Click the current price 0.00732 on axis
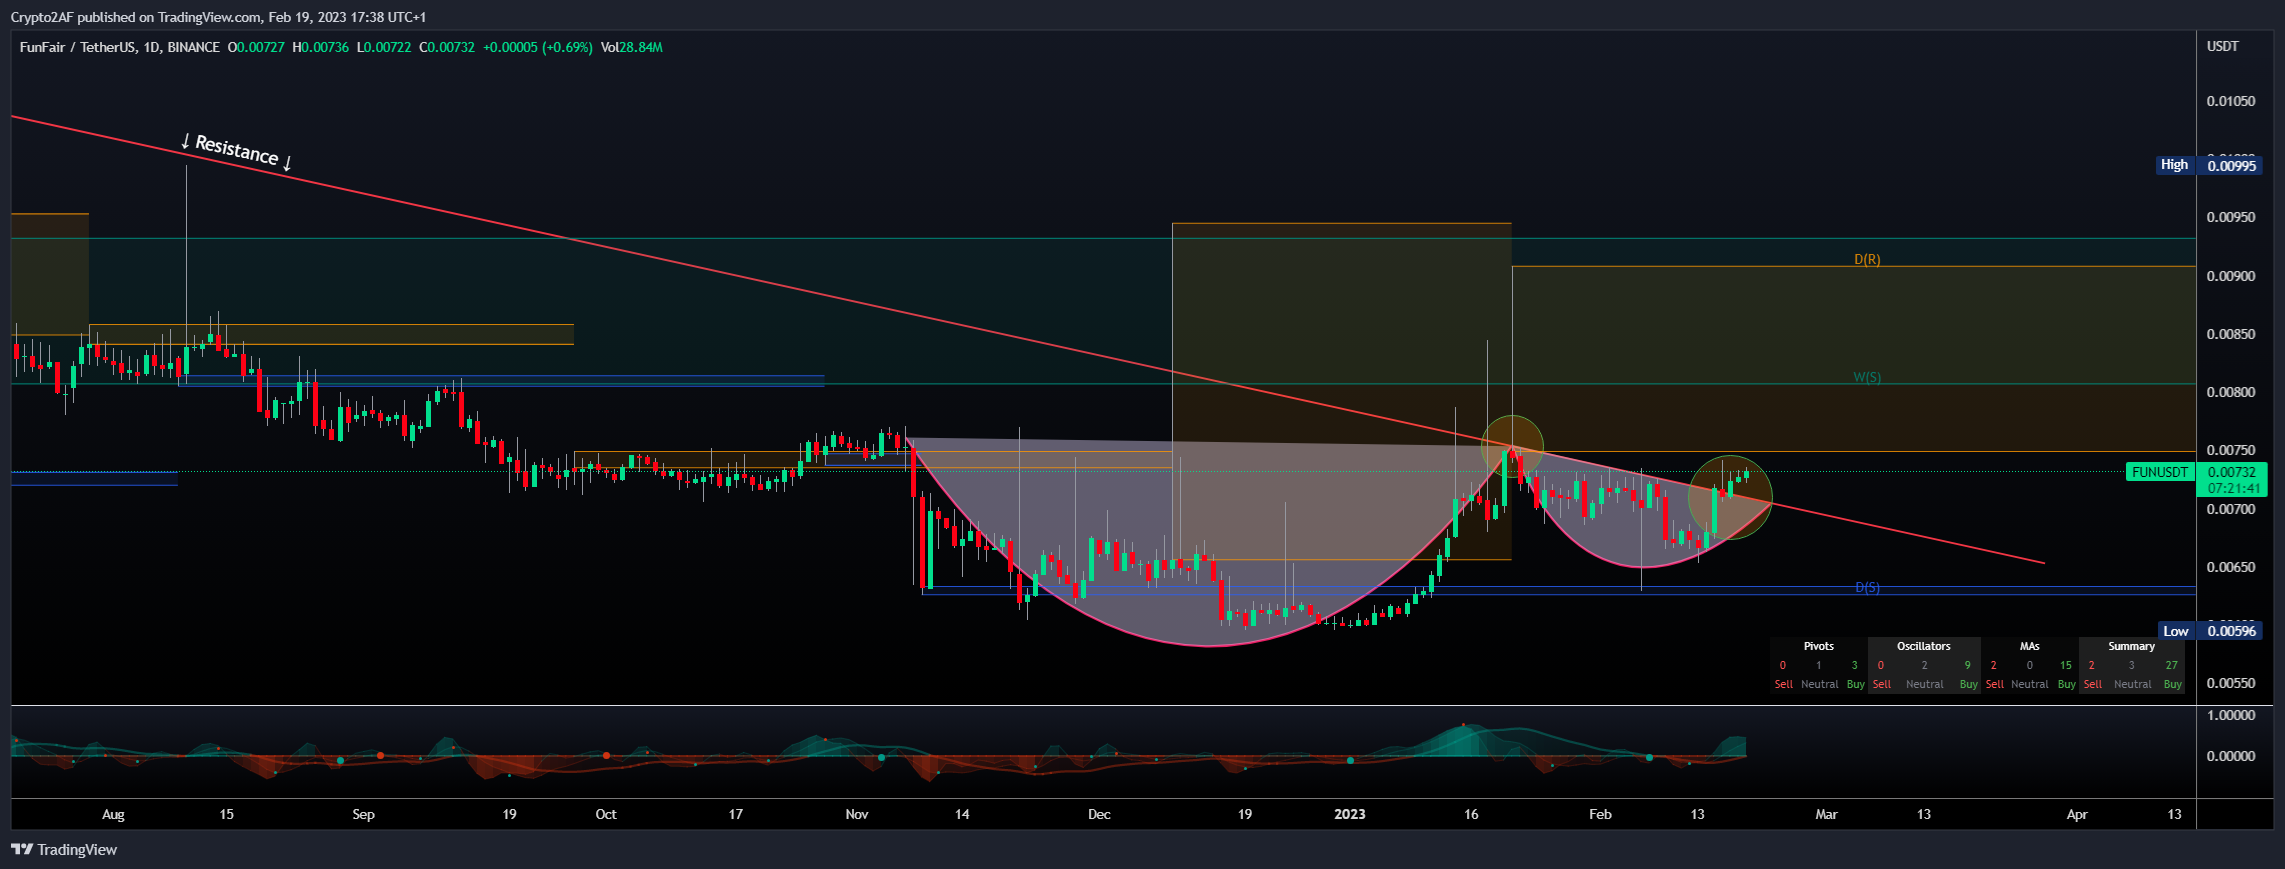Viewport: 2285px width, 869px height. pyautogui.click(x=2231, y=472)
